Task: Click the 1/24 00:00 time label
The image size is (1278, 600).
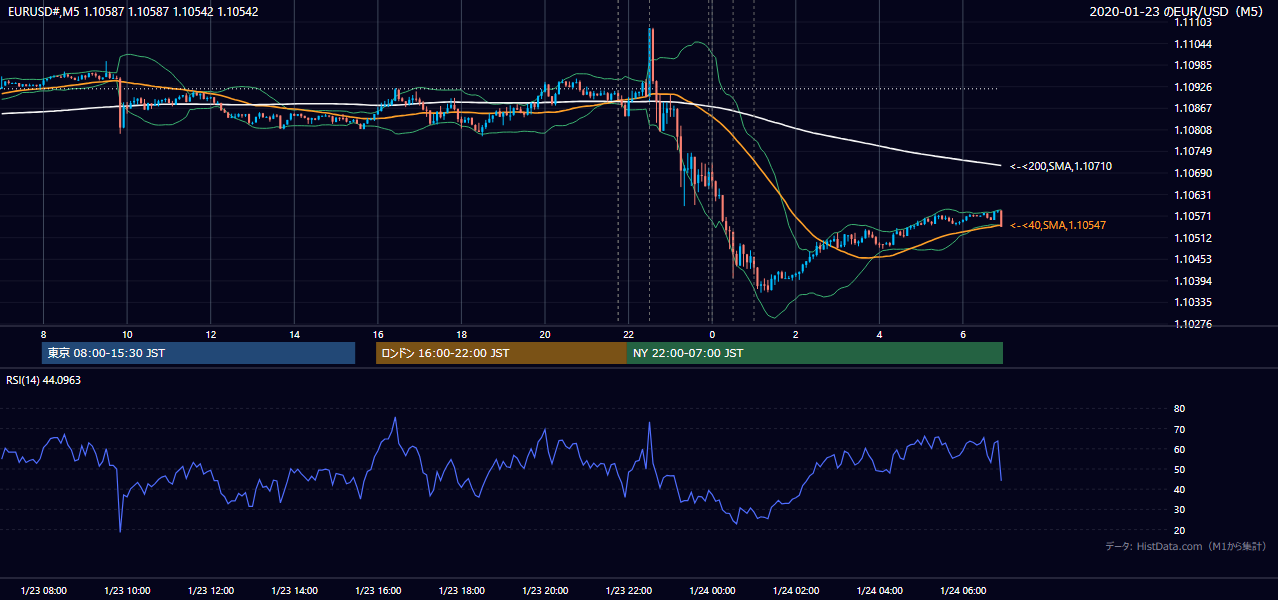Action: [x=712, y=591]
